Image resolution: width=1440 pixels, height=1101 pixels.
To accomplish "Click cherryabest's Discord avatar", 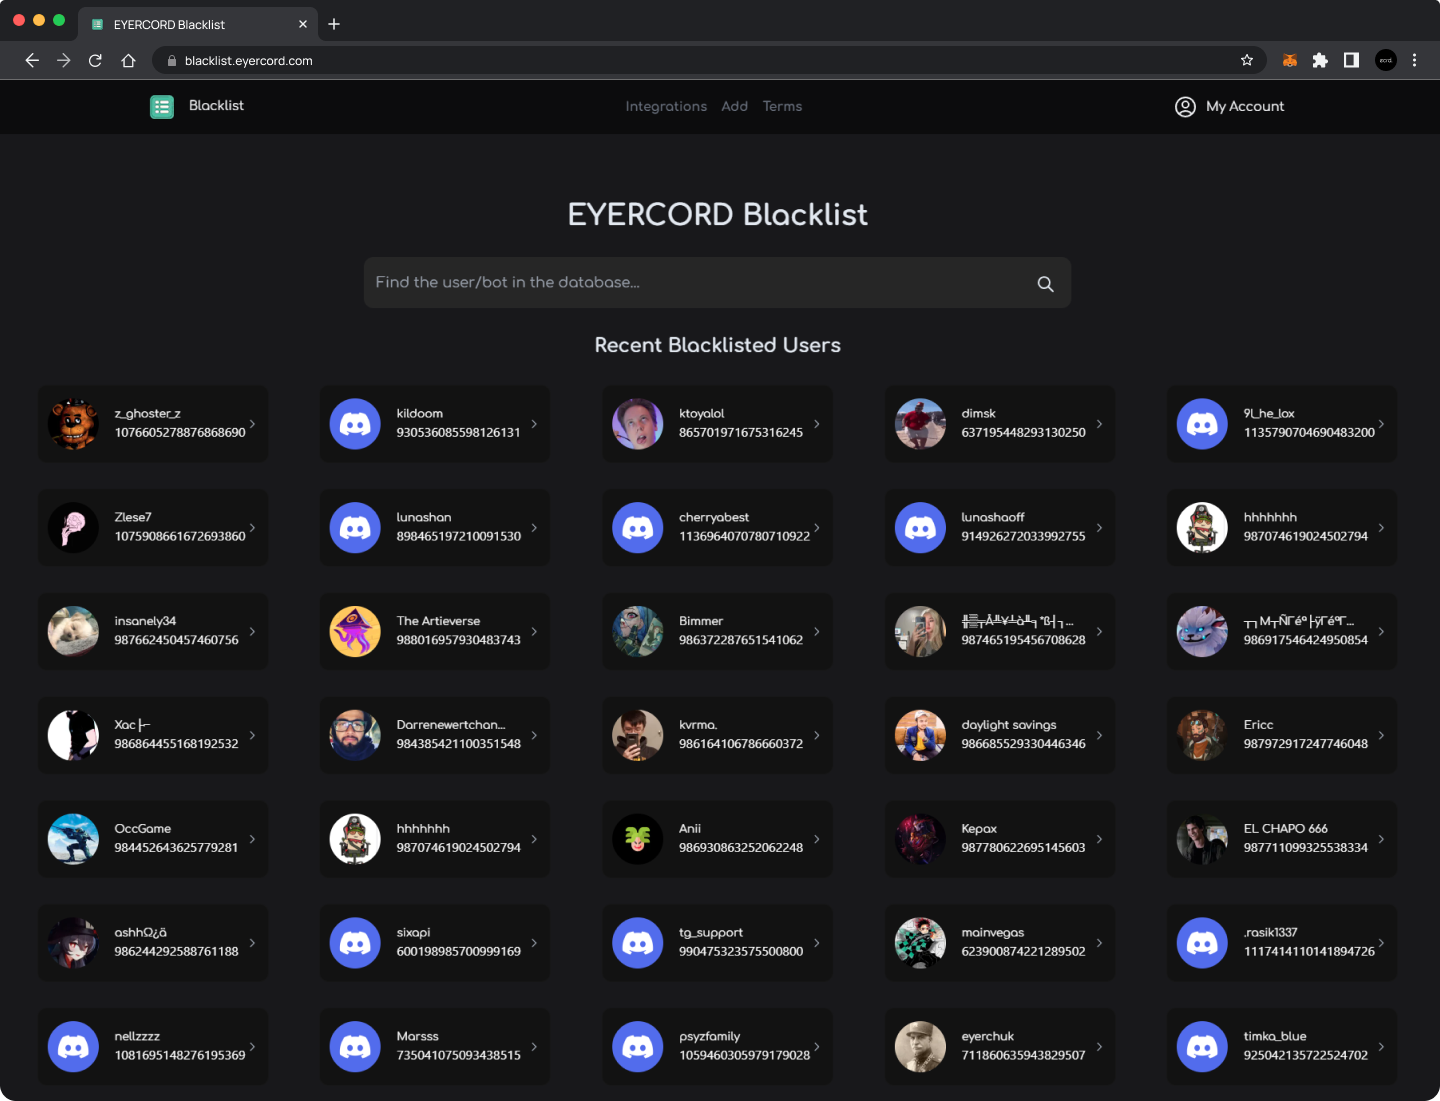I will click(x=638, y=528).
